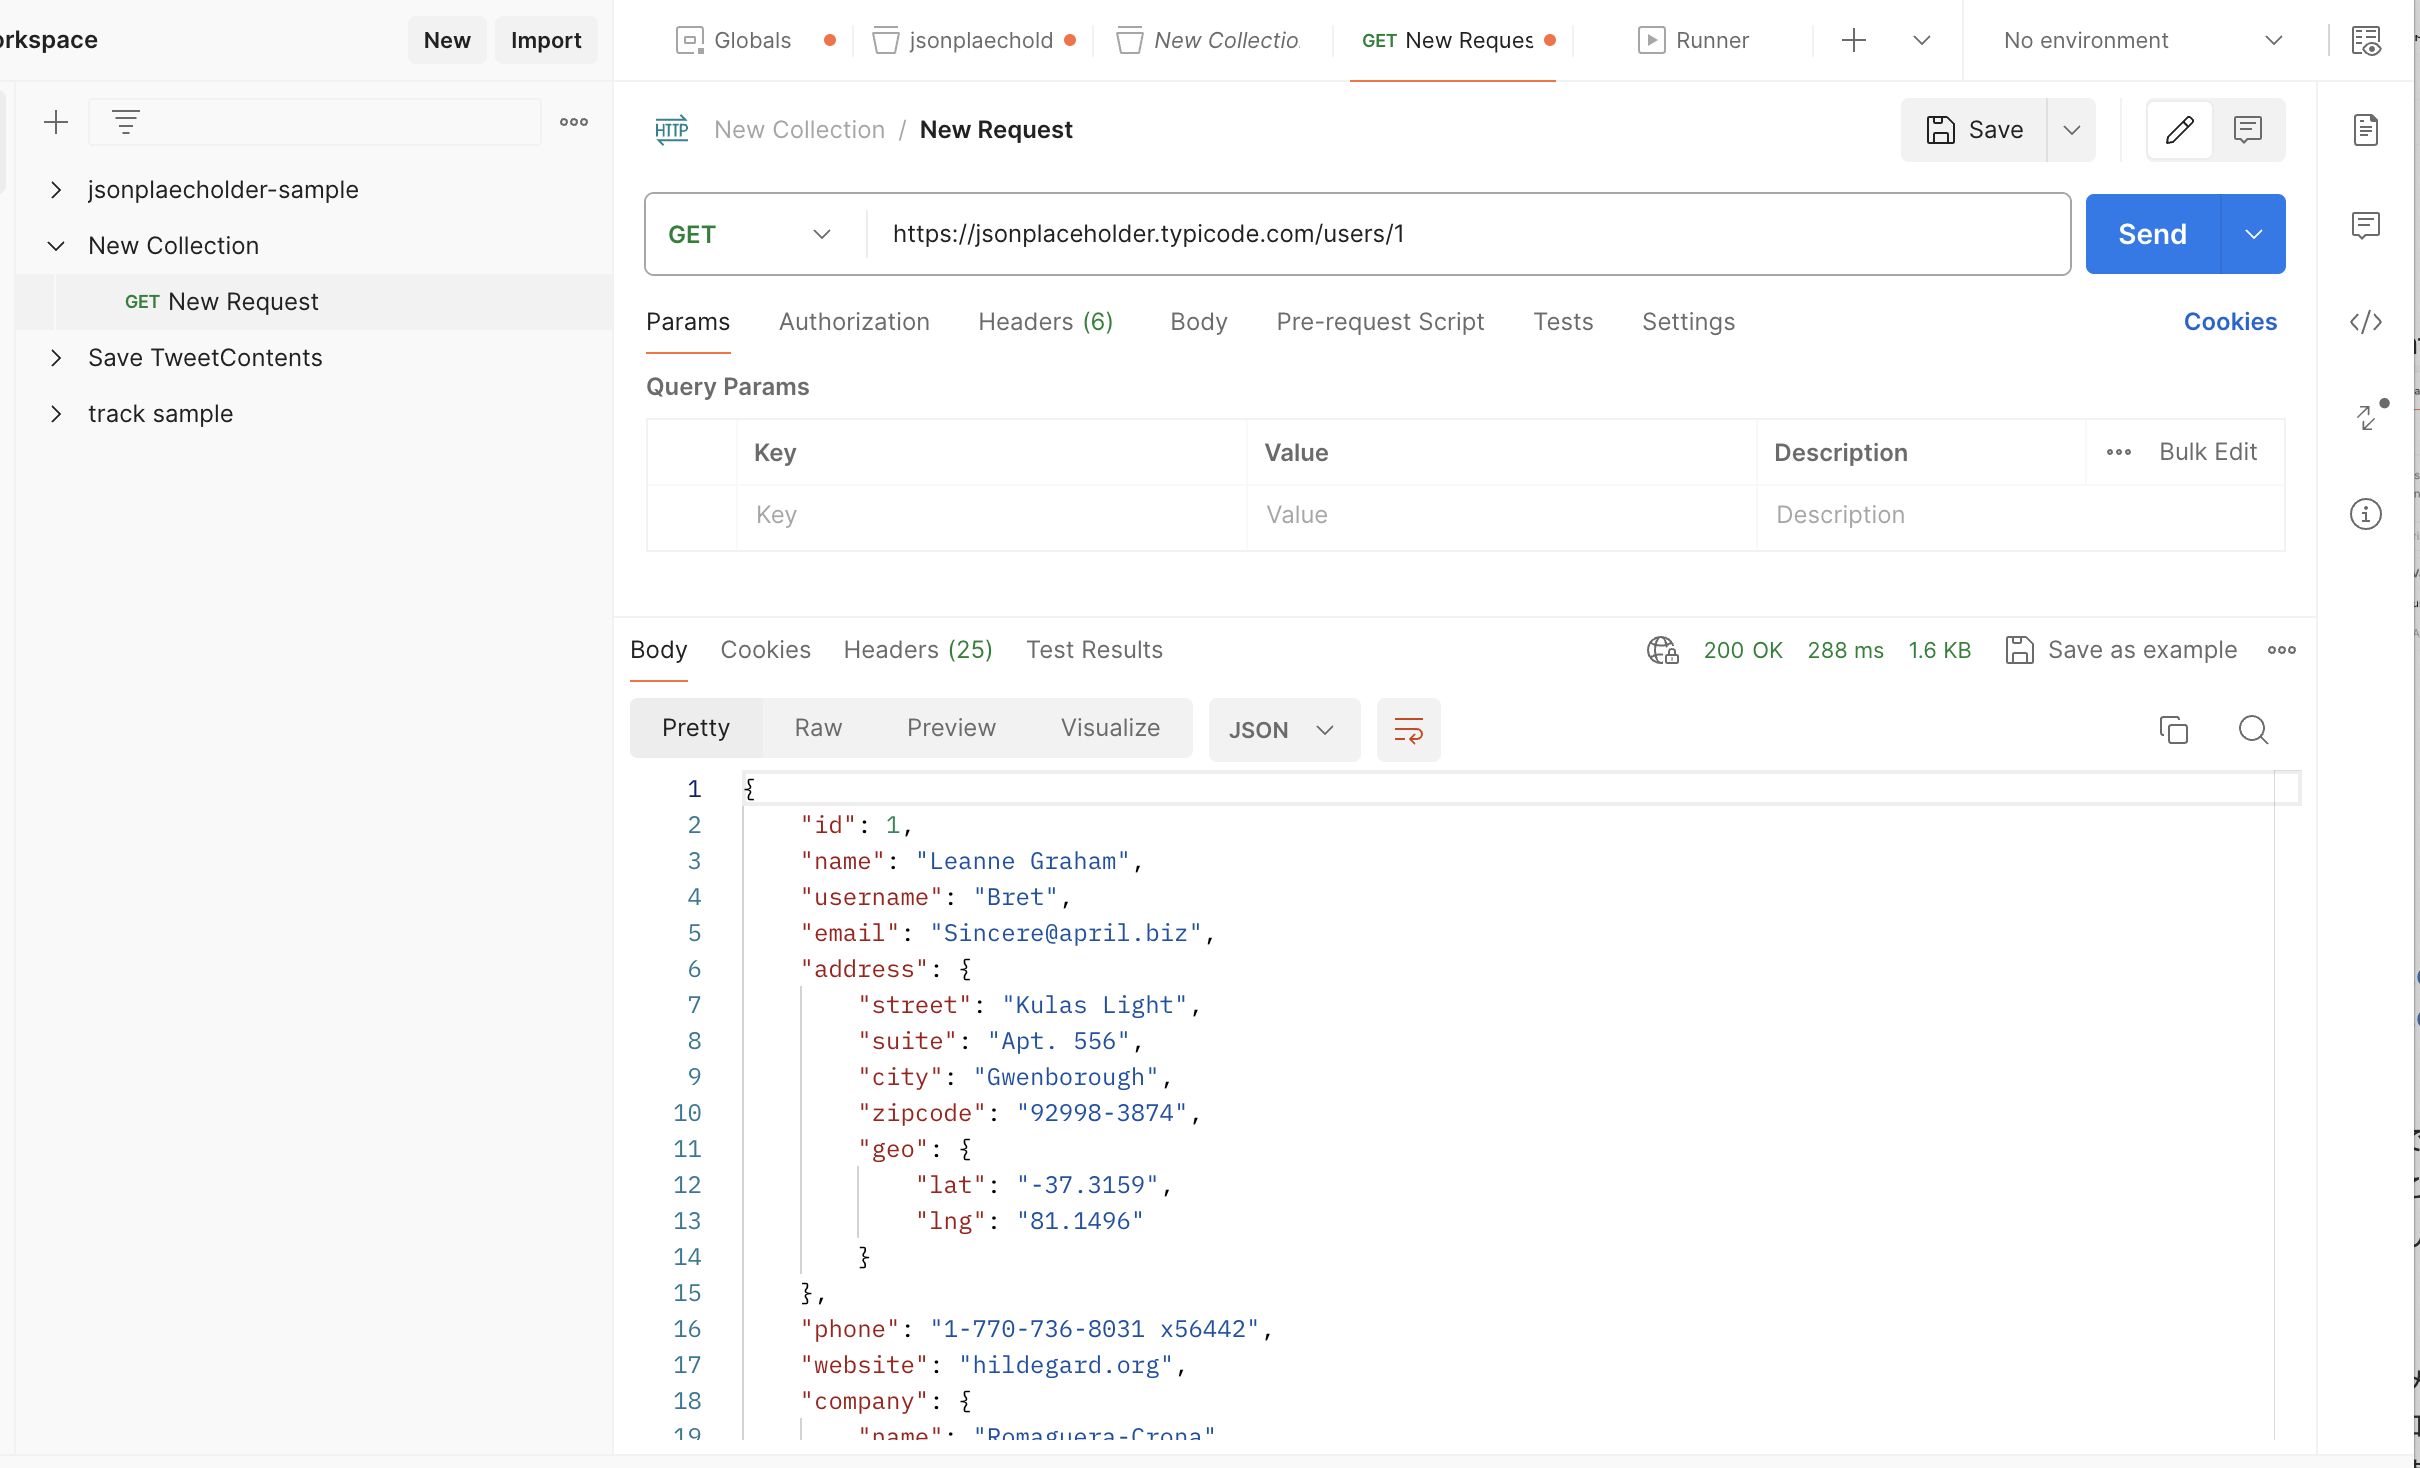This screenshot has width=2420, height=1468.
Task: Click the request URL input field
Action: pos(1468,234)
